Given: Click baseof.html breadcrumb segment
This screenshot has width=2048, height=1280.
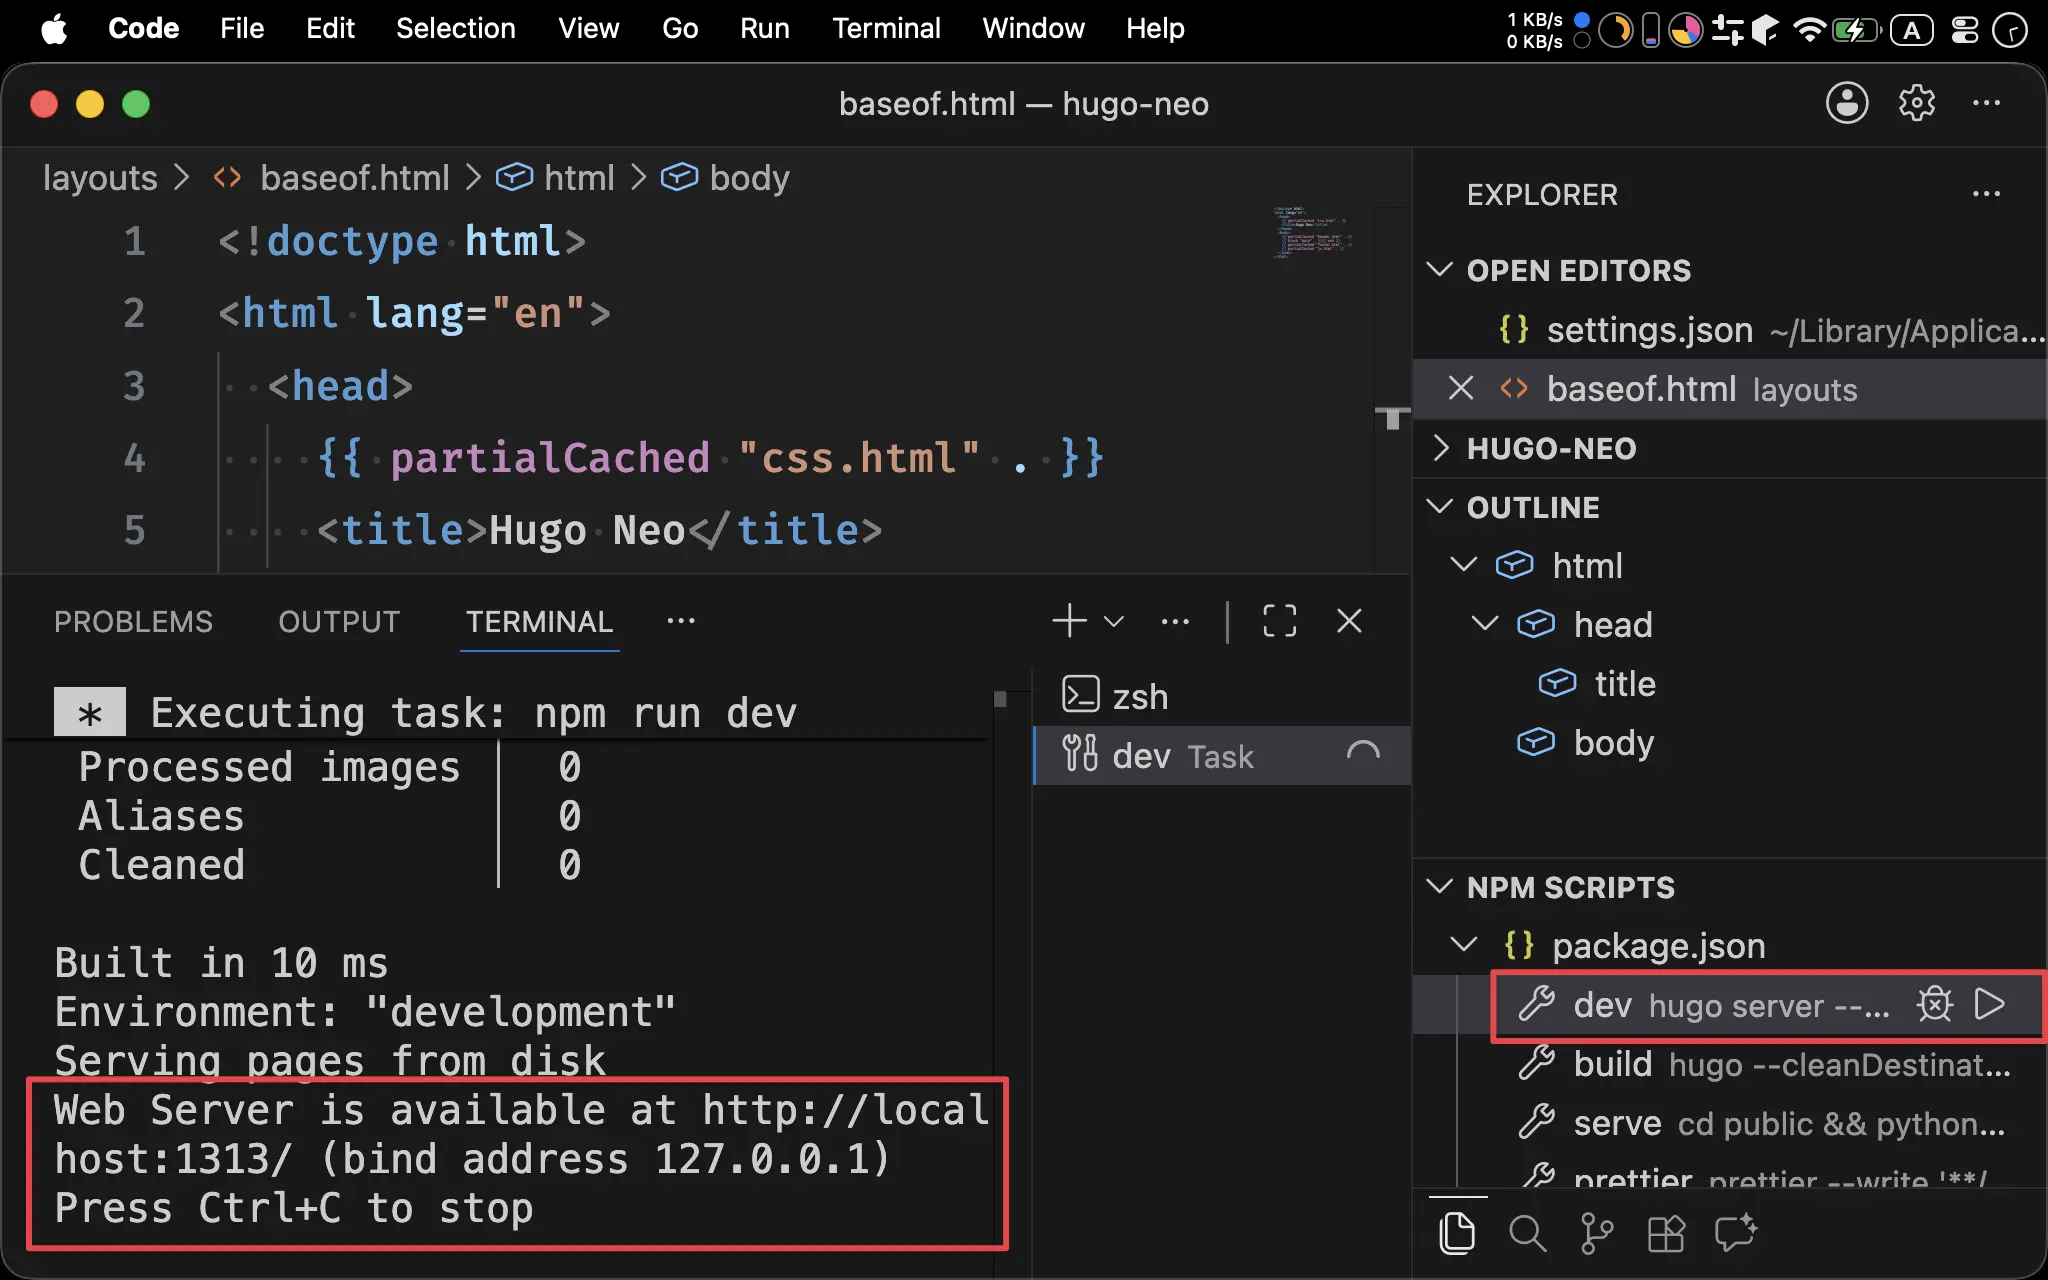Looking at the screenshot, I should (354, 178).
